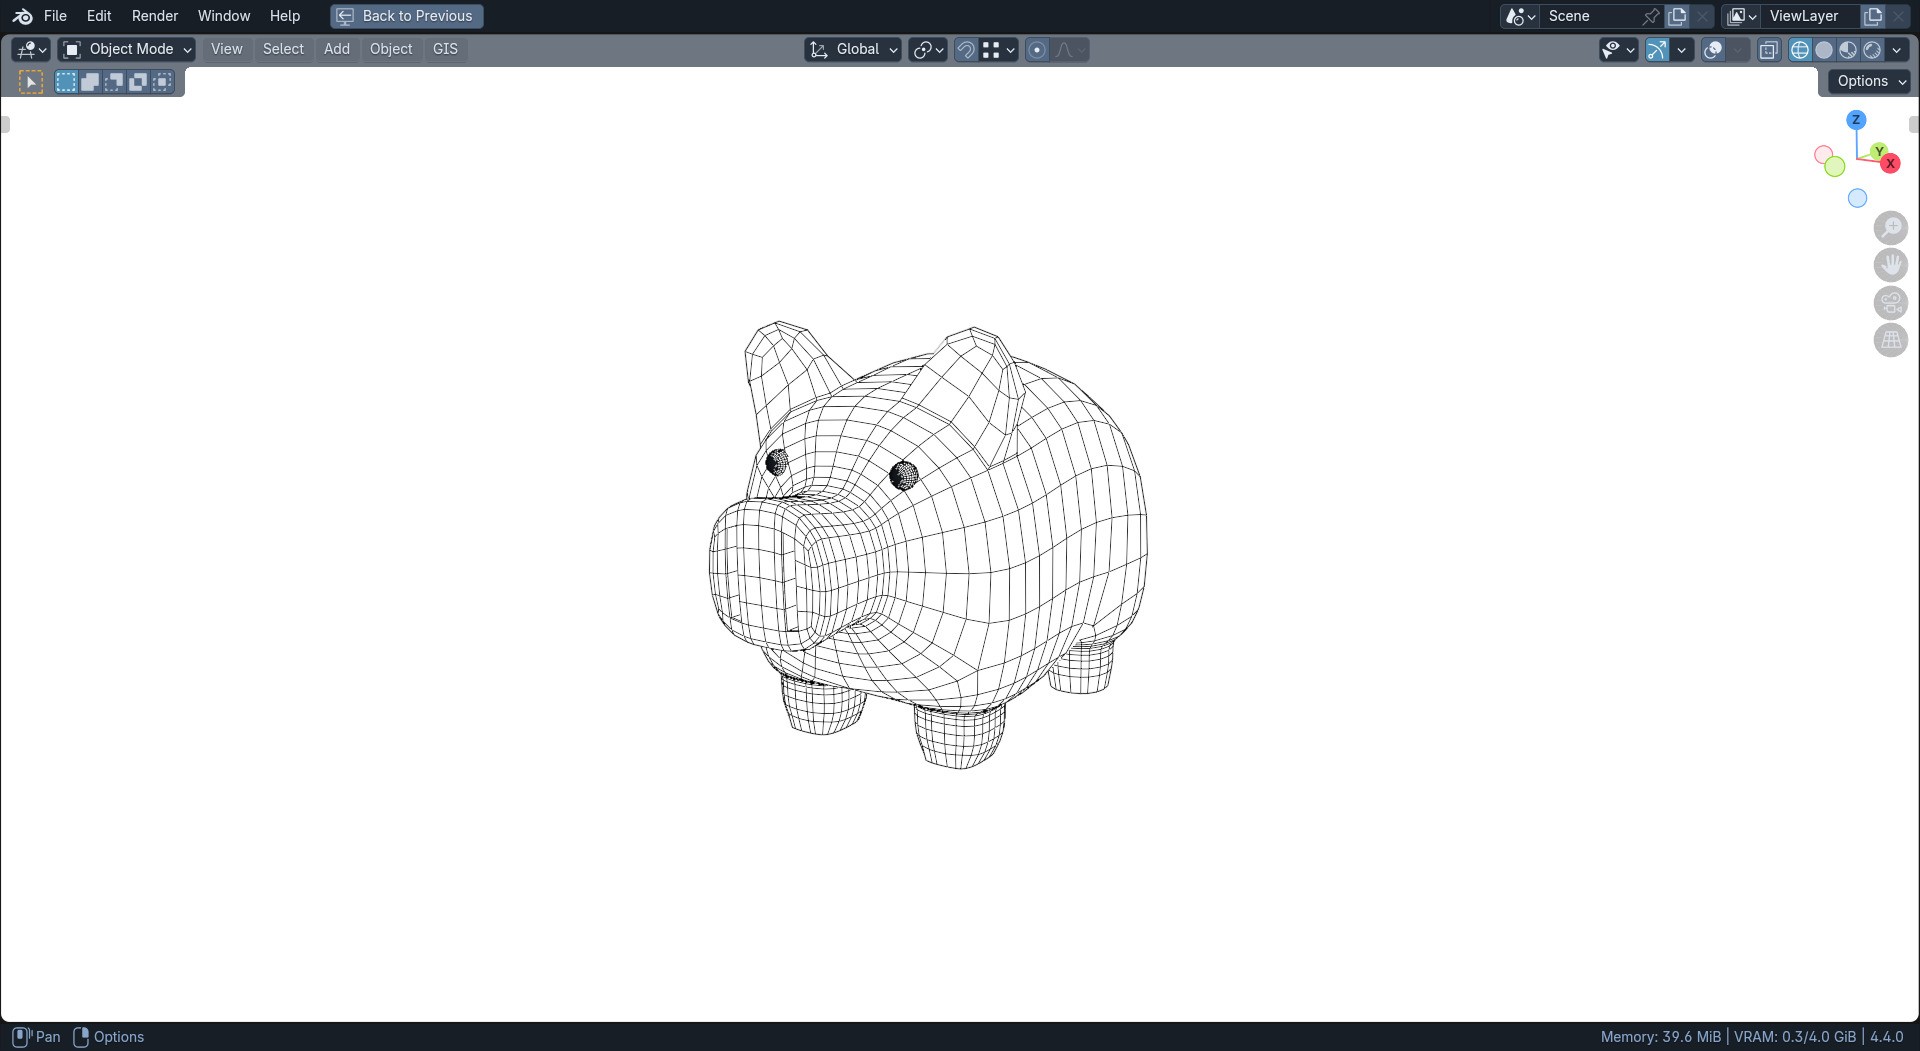
Task: Open the GIS menu
Action: (x=445, y=49)
